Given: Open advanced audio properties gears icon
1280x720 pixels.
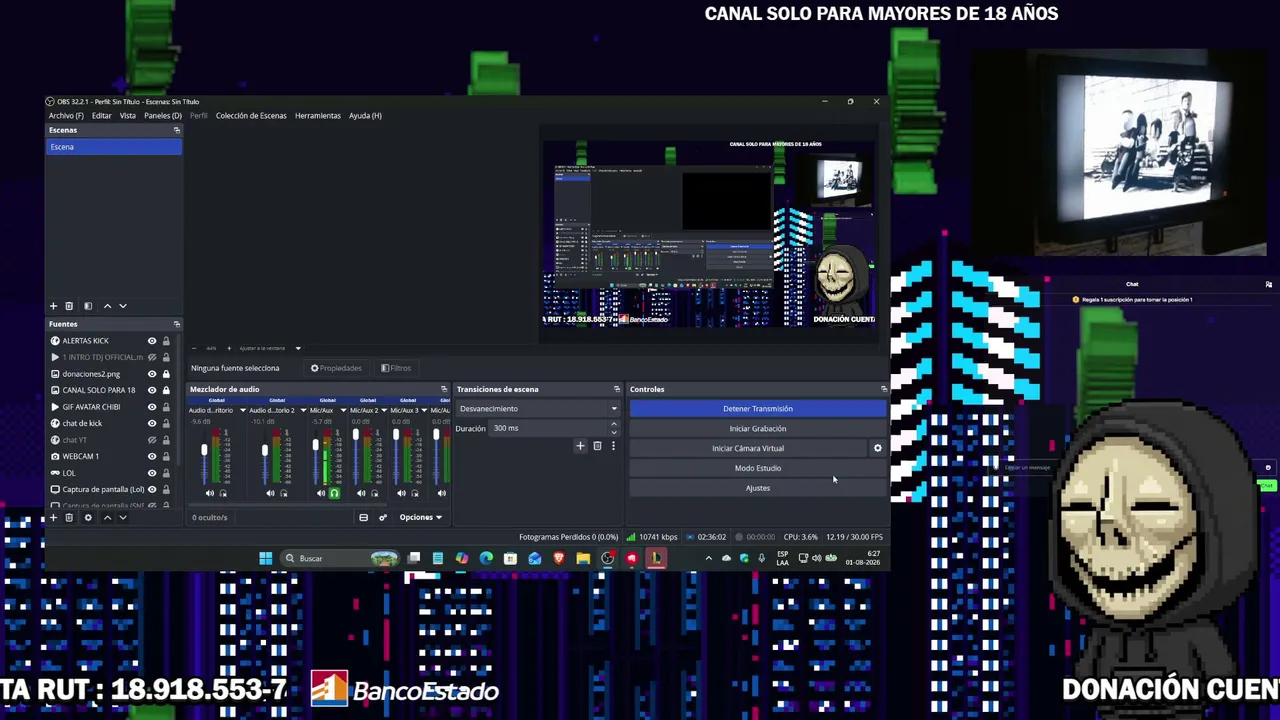Looking at the screenshot, I should click(x=382, y=517).
